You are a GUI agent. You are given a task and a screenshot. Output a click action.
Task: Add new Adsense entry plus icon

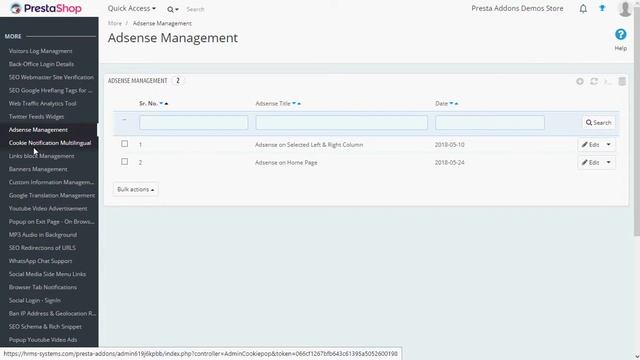[580, 81]
